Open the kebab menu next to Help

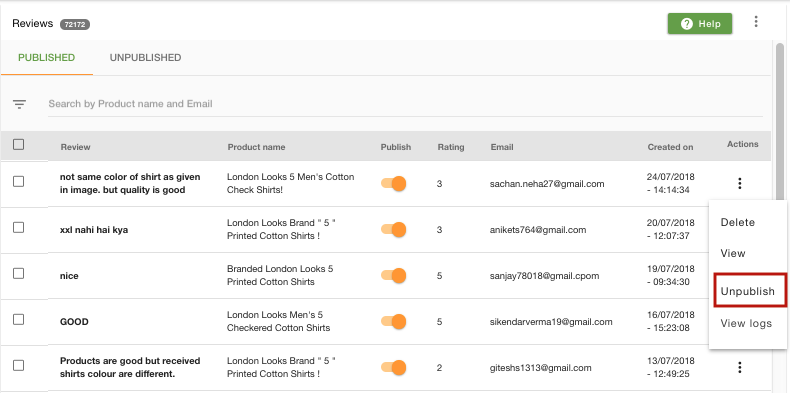click(x=756, y=22)
